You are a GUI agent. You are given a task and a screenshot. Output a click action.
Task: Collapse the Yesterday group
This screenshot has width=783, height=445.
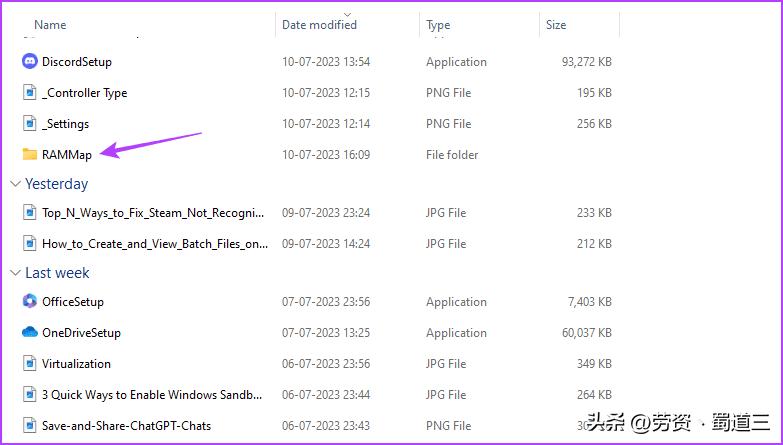[16, 184]
